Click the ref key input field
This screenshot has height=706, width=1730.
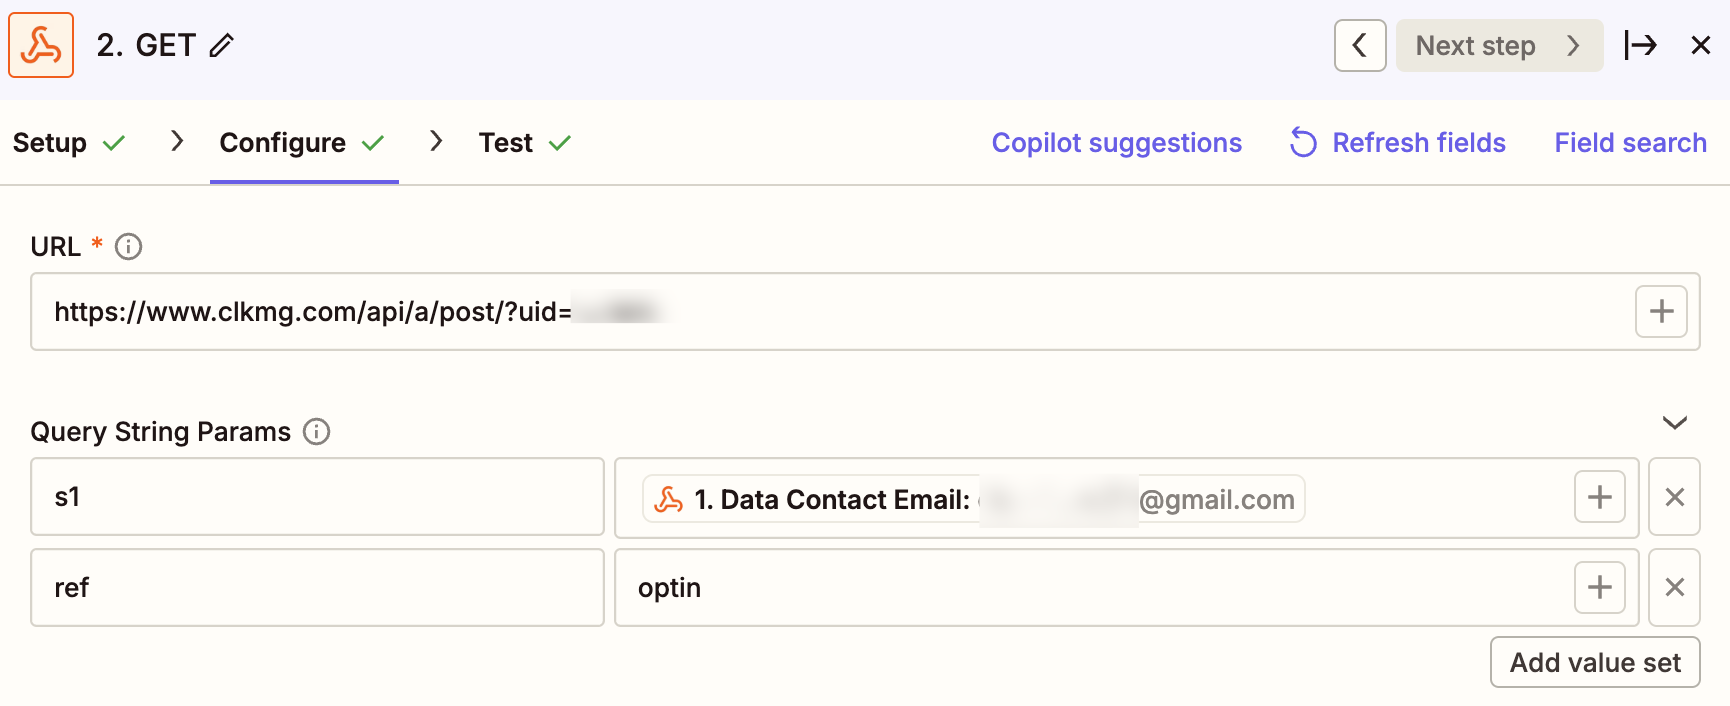pos(317,587)
